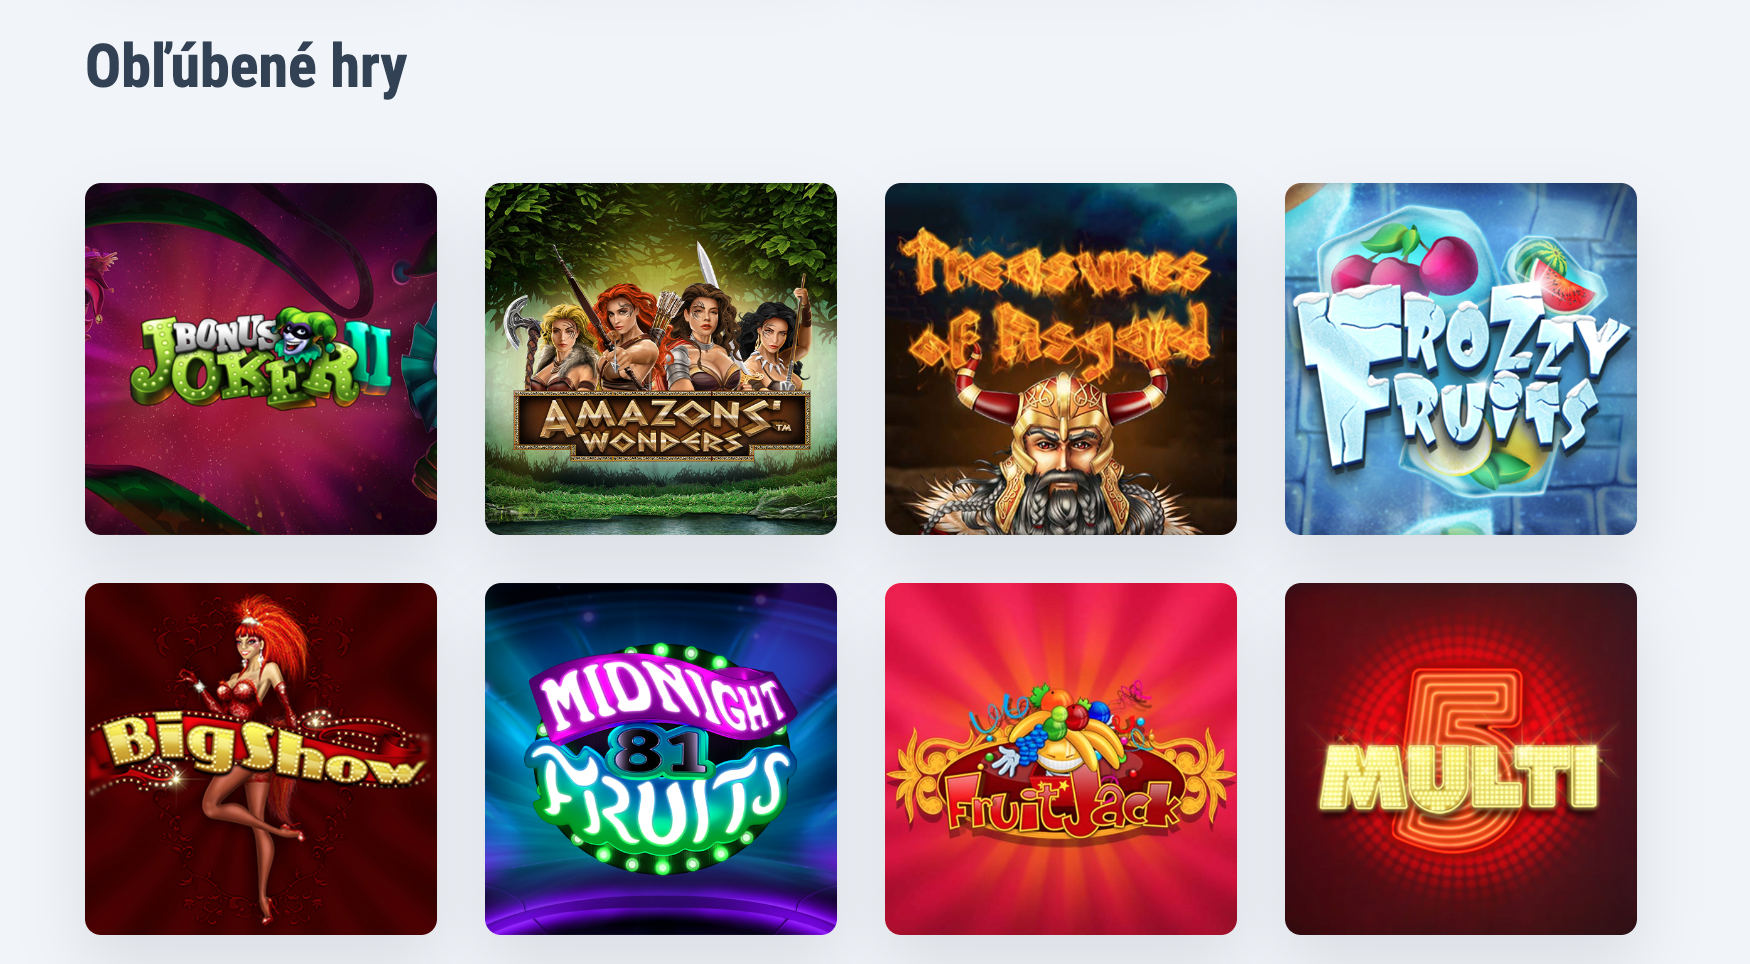Click the flaming Treasures of Asgard title
This screenshot has height=964, width=1750.
coord(1058,300)
